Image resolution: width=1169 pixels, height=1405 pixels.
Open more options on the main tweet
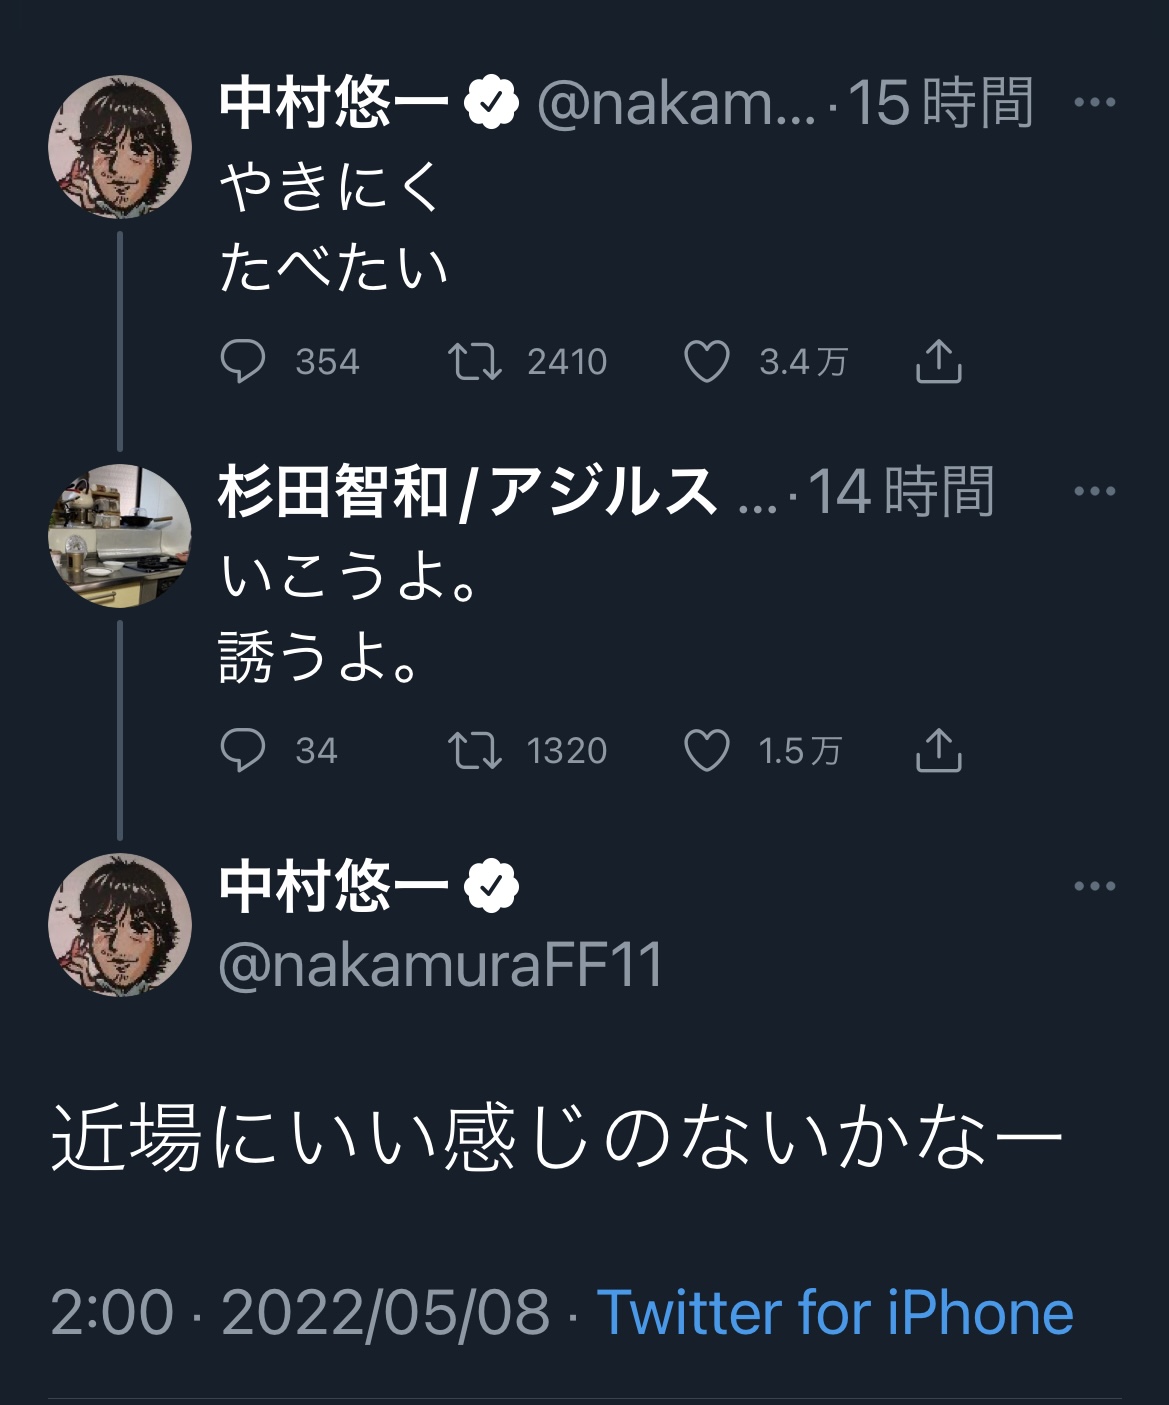[1094, 886]
